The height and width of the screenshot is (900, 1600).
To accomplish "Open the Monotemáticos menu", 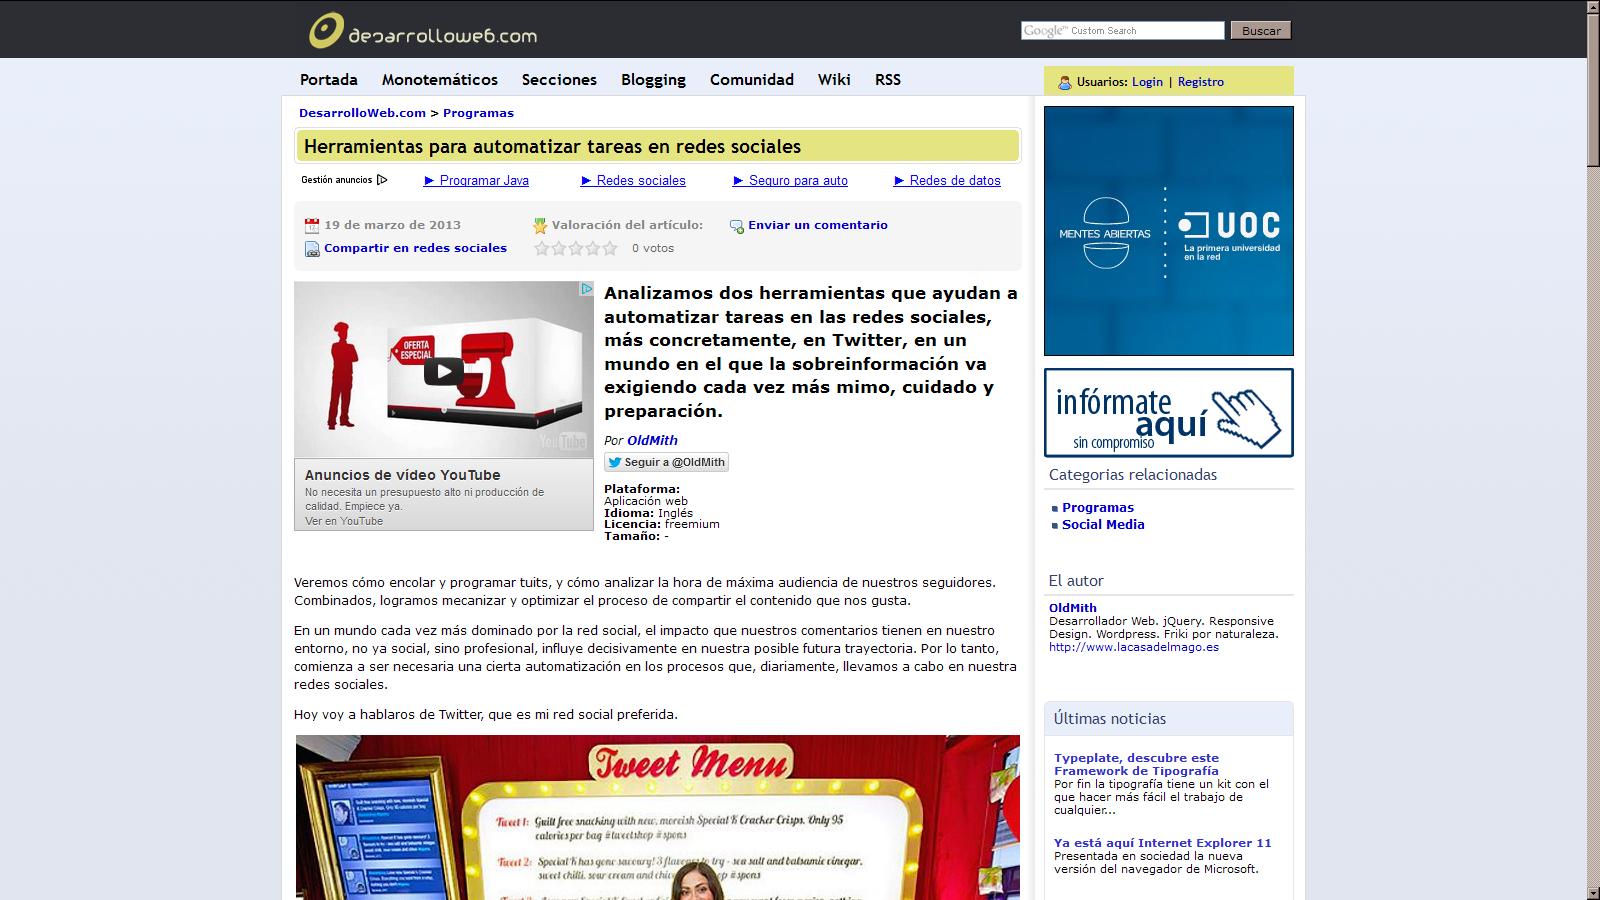I will (x=440, y=80).
